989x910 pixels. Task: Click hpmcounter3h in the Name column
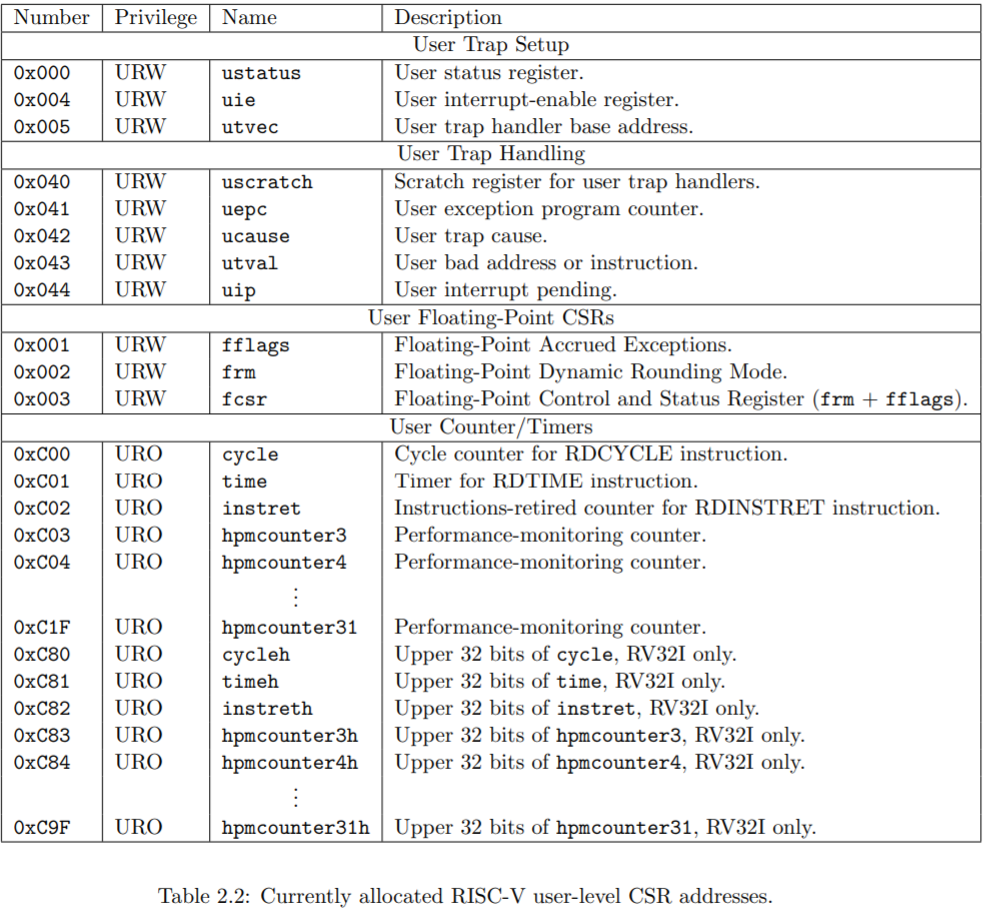[290, 737]
